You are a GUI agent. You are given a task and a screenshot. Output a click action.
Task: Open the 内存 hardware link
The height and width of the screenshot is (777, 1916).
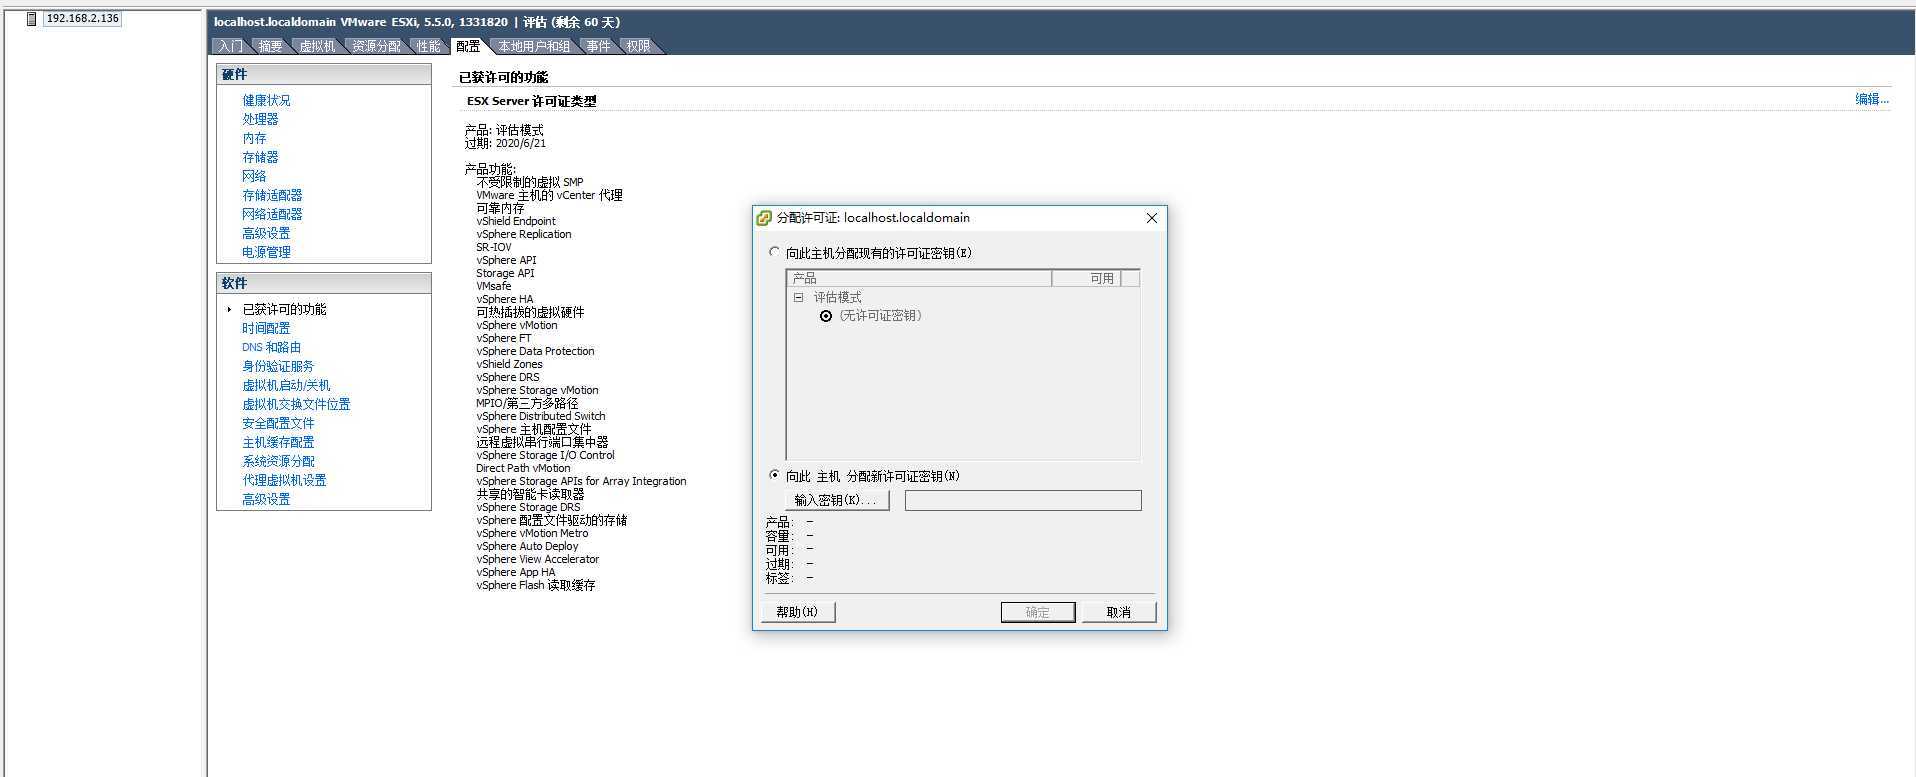point(254,138)
